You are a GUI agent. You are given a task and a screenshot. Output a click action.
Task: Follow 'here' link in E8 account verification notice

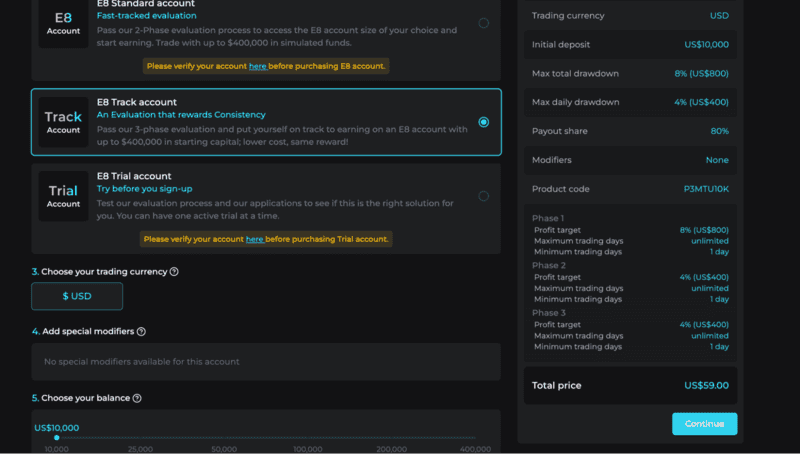click(x=258, y=66)
